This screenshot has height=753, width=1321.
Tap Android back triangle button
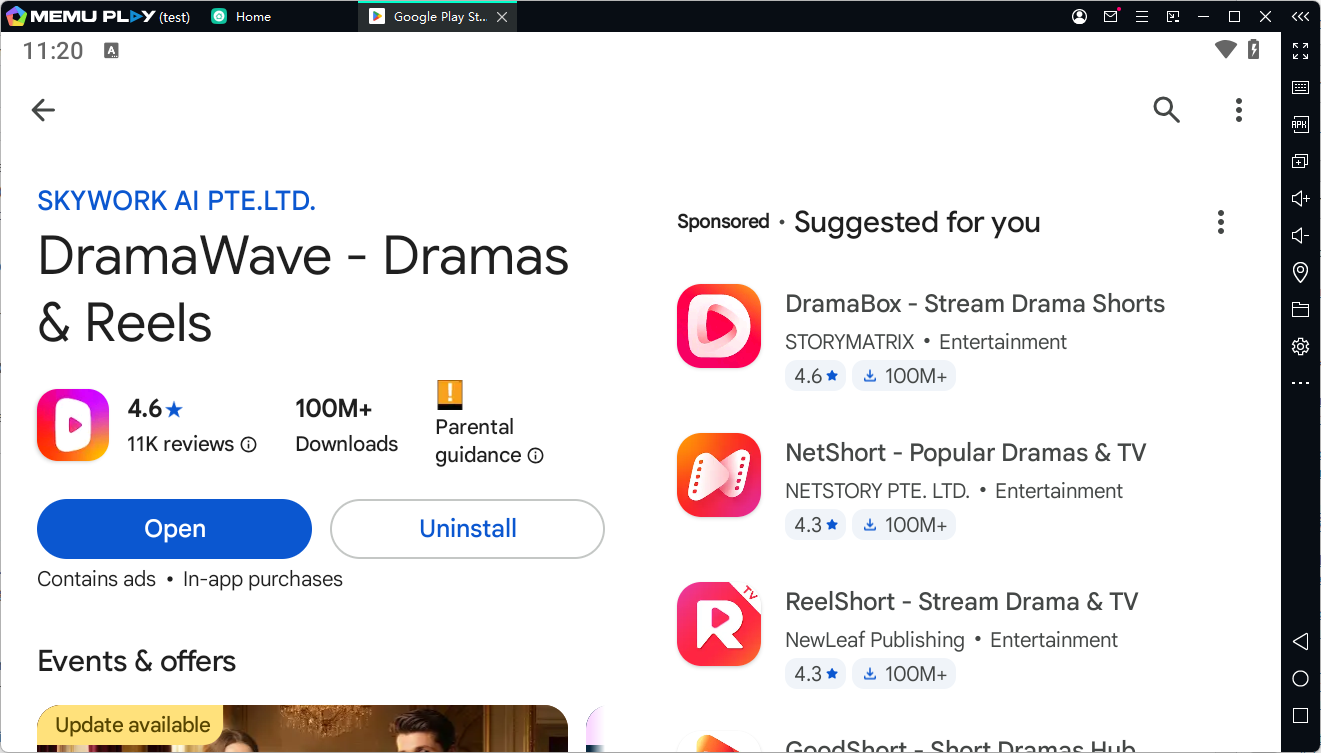coord(1301,641)
